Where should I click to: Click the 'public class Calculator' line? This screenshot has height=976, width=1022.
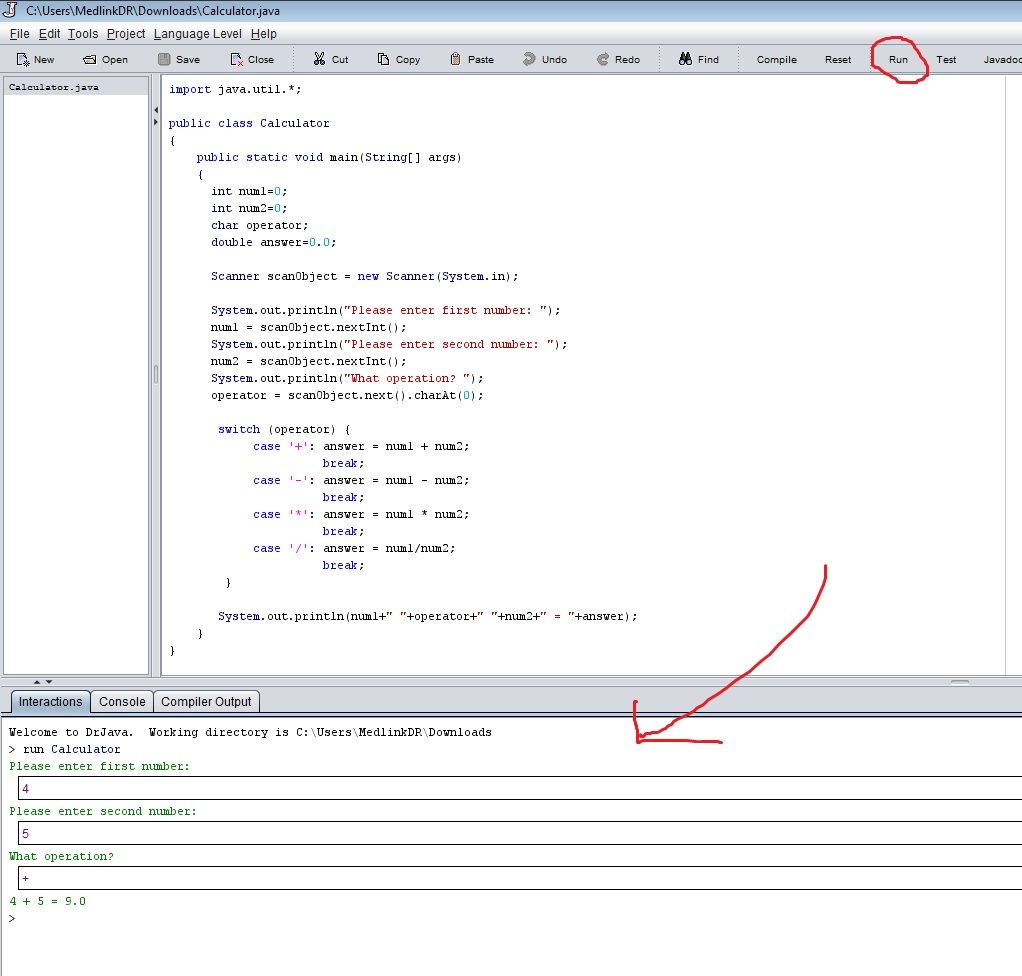249,123
